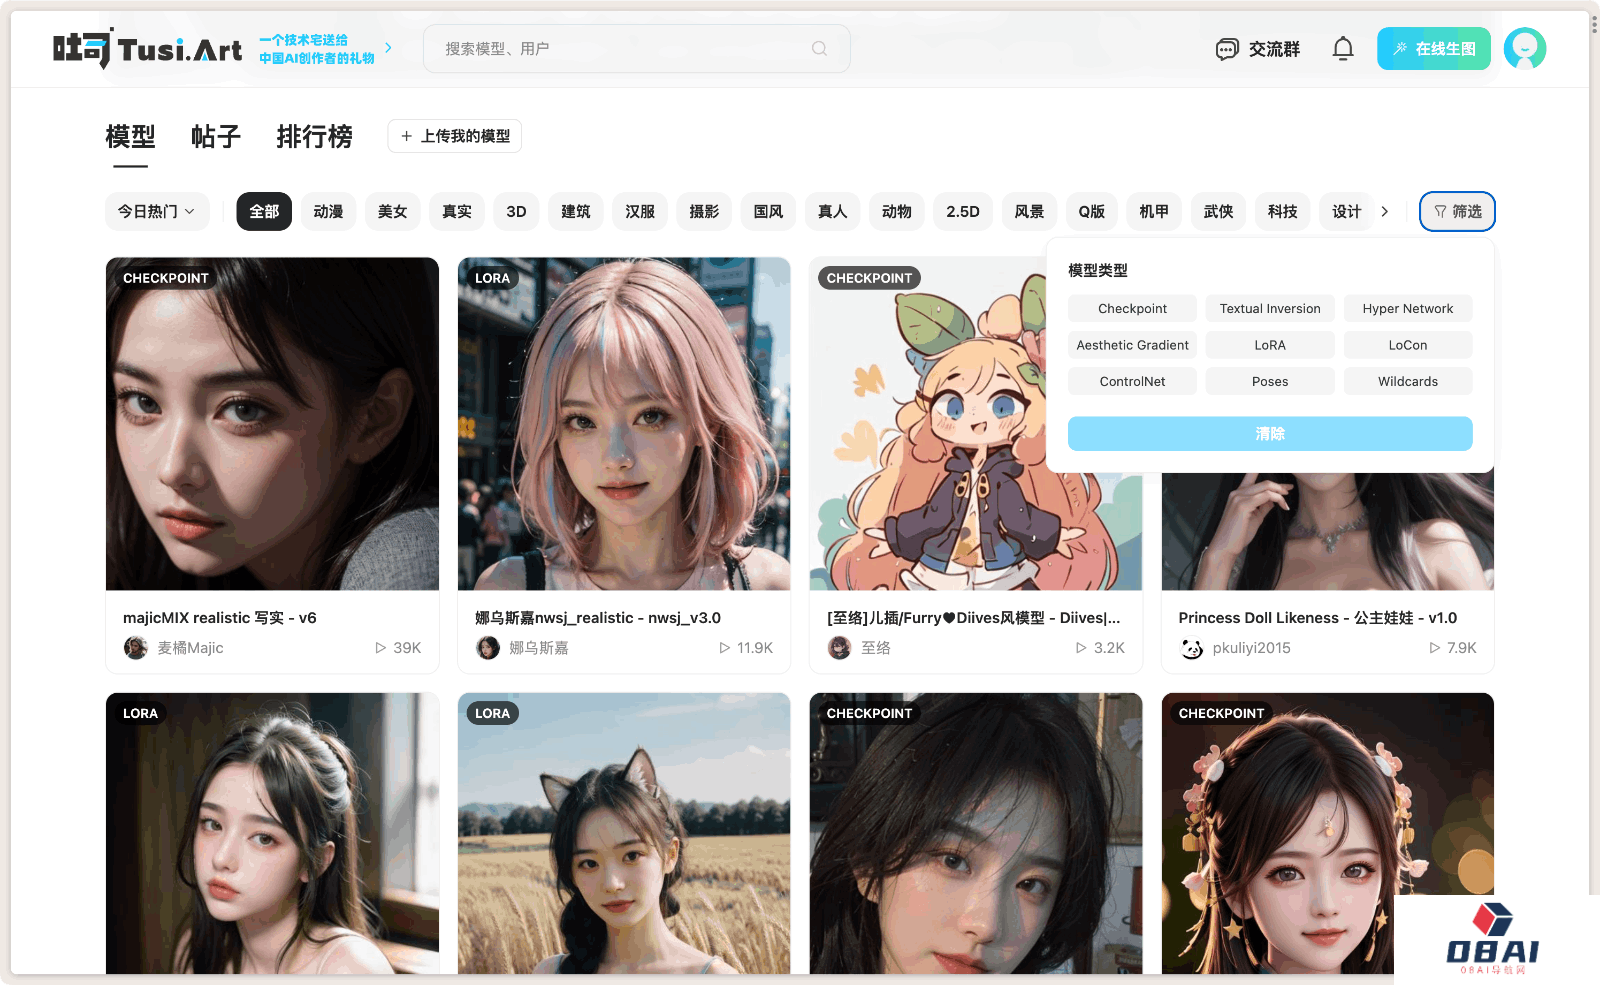
Task: Click the play count icon on 娜乌斯嘉 card
Action: click(x=723, y=647)
